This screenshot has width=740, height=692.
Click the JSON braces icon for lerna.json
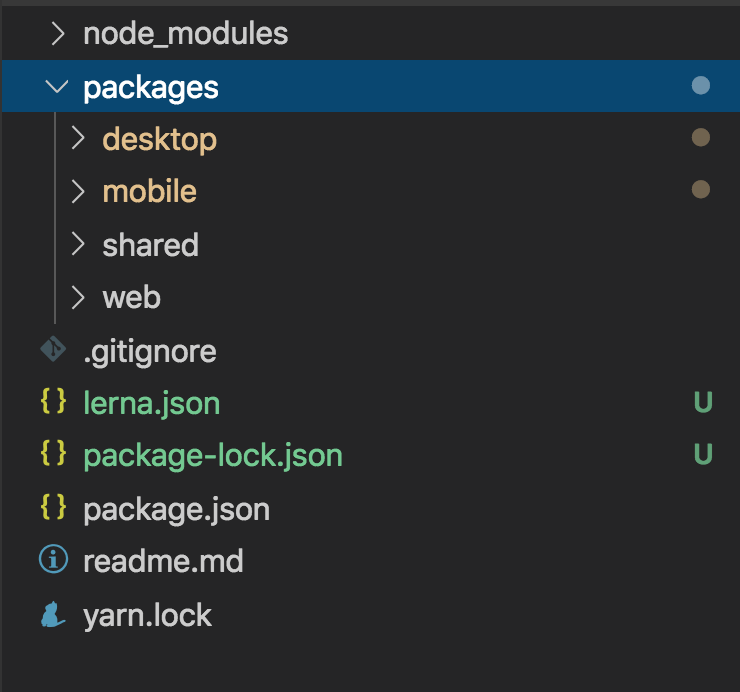click(x=52, y=403)
